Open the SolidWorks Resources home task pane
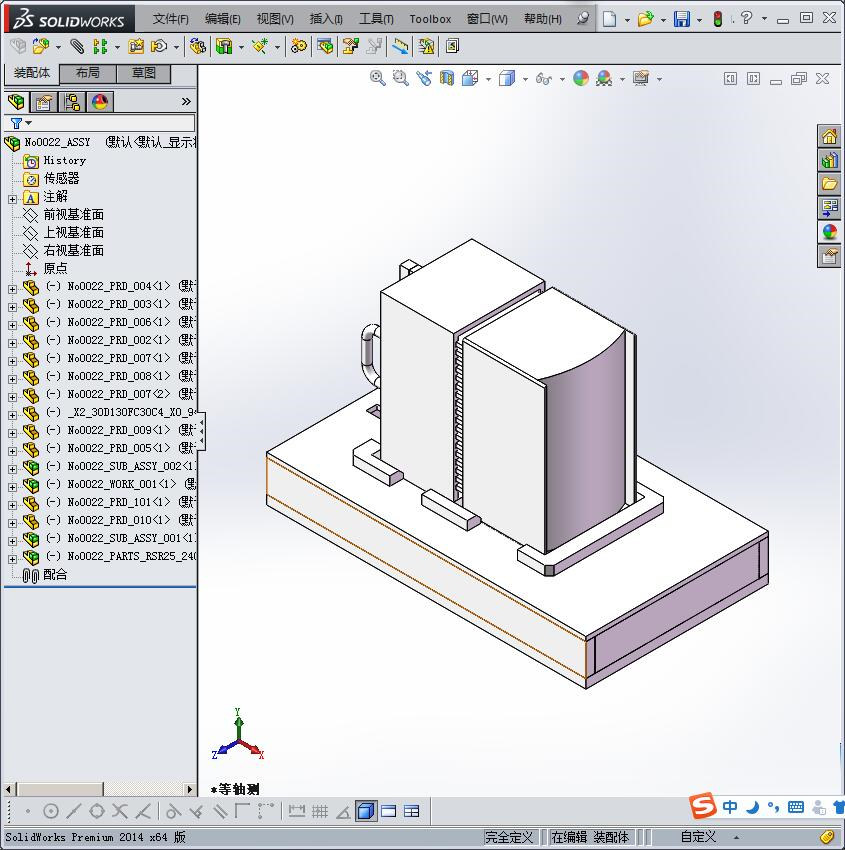This screenshot has height=850, width=845. (x=829, y=136)
